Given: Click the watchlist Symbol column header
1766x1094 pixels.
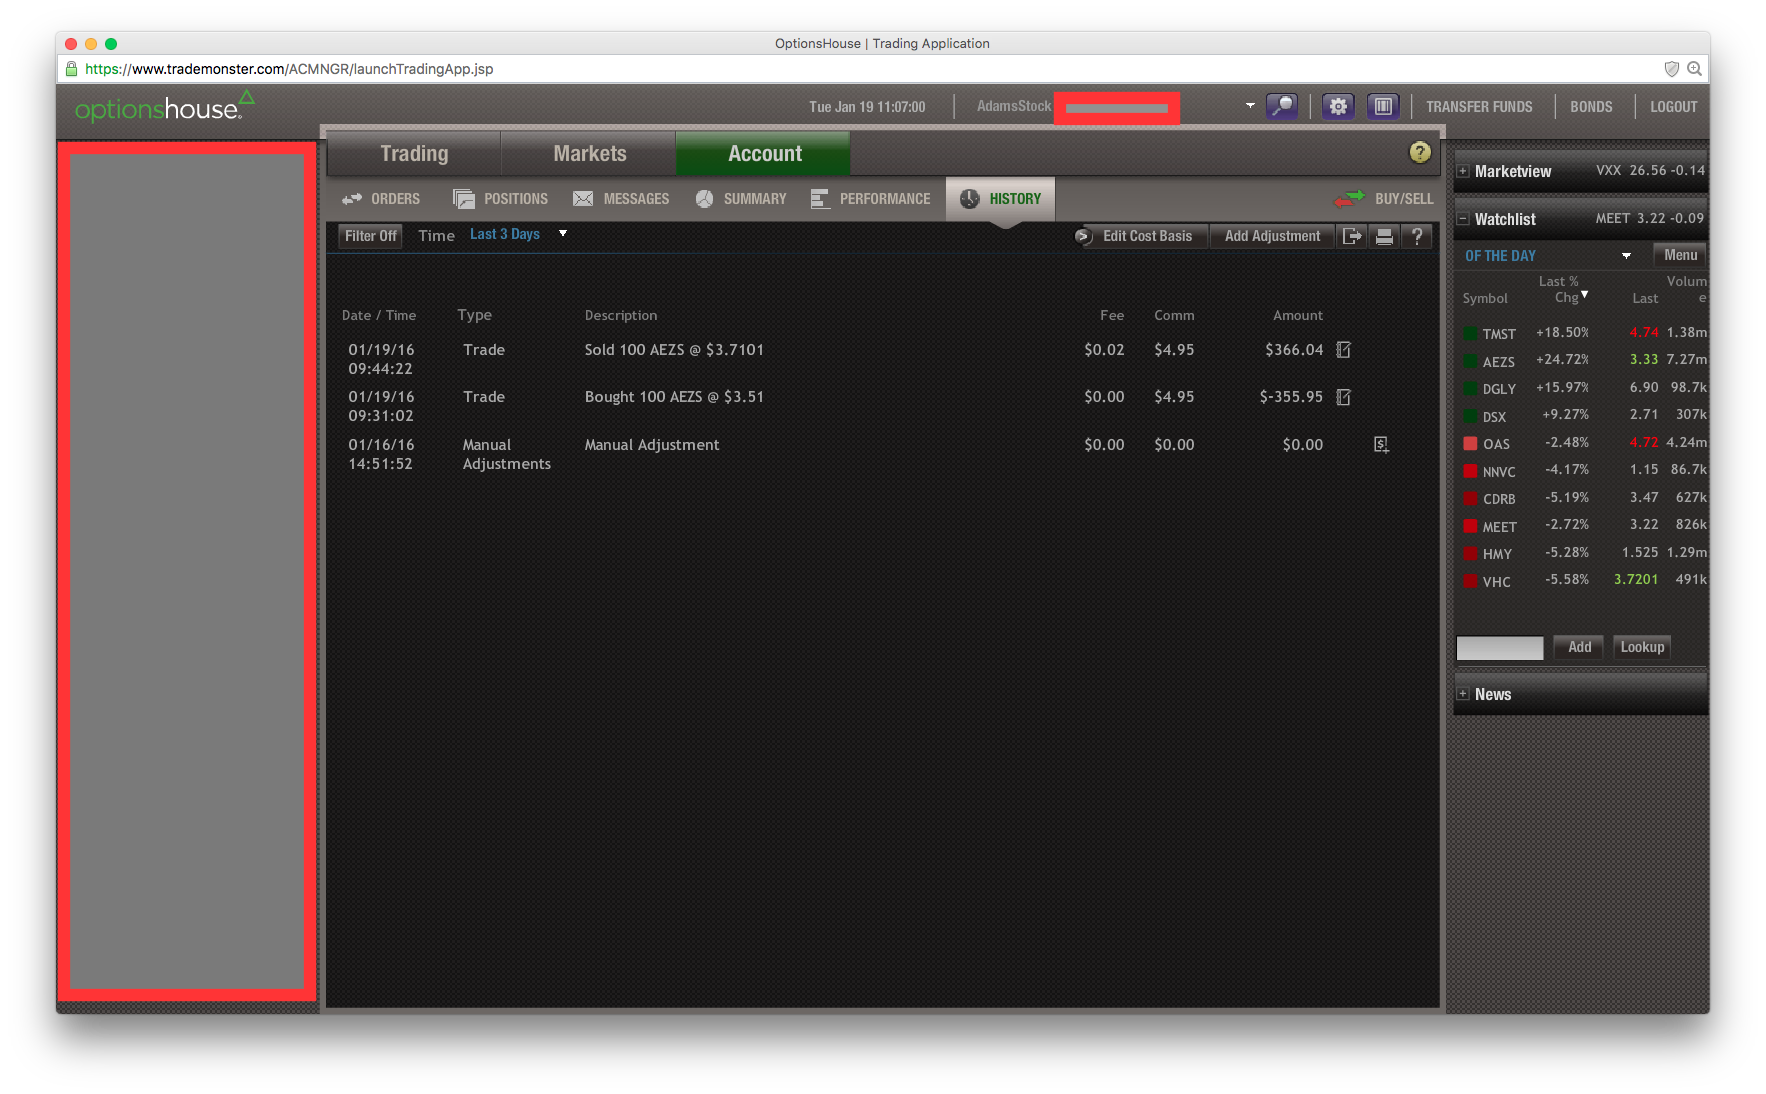Looking at the screenshot, I should (x=1485, y=298).
